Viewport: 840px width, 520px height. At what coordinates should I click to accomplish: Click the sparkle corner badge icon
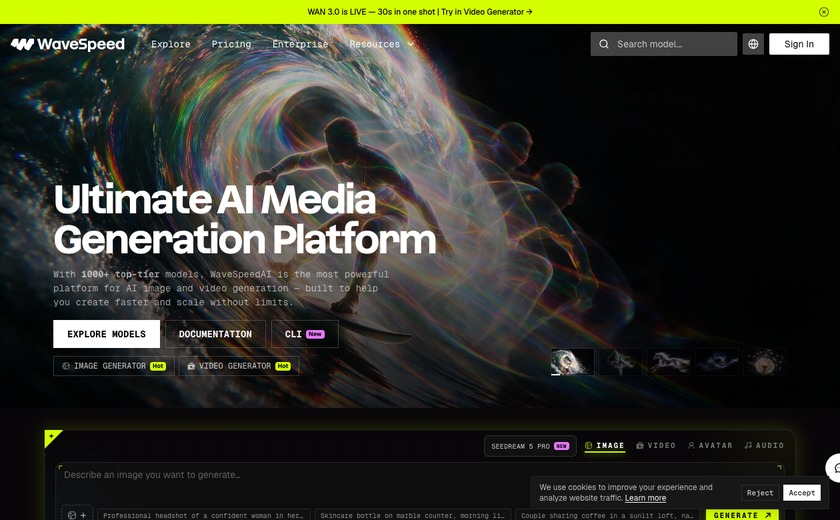[x=52, y=436]
